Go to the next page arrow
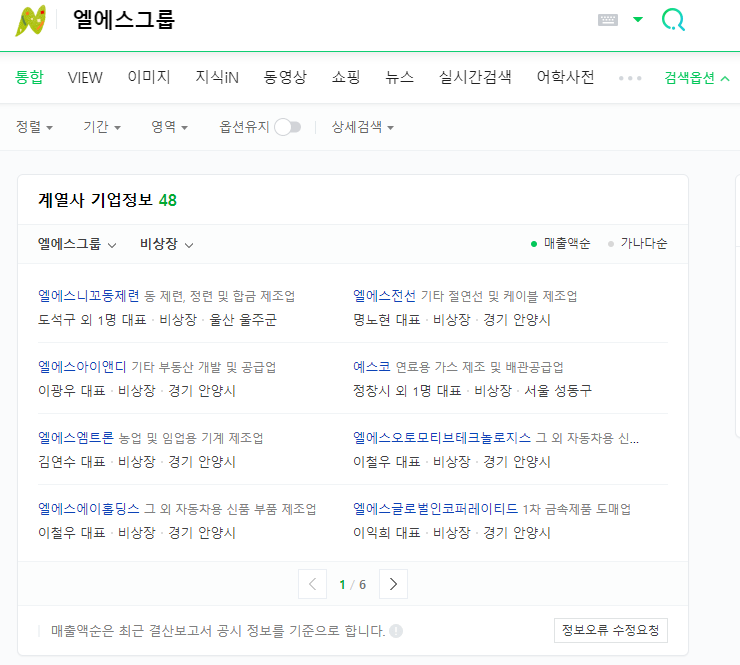The height and width of the screenshot is (665, 740). pyautogui.click(x=393, y=584)
